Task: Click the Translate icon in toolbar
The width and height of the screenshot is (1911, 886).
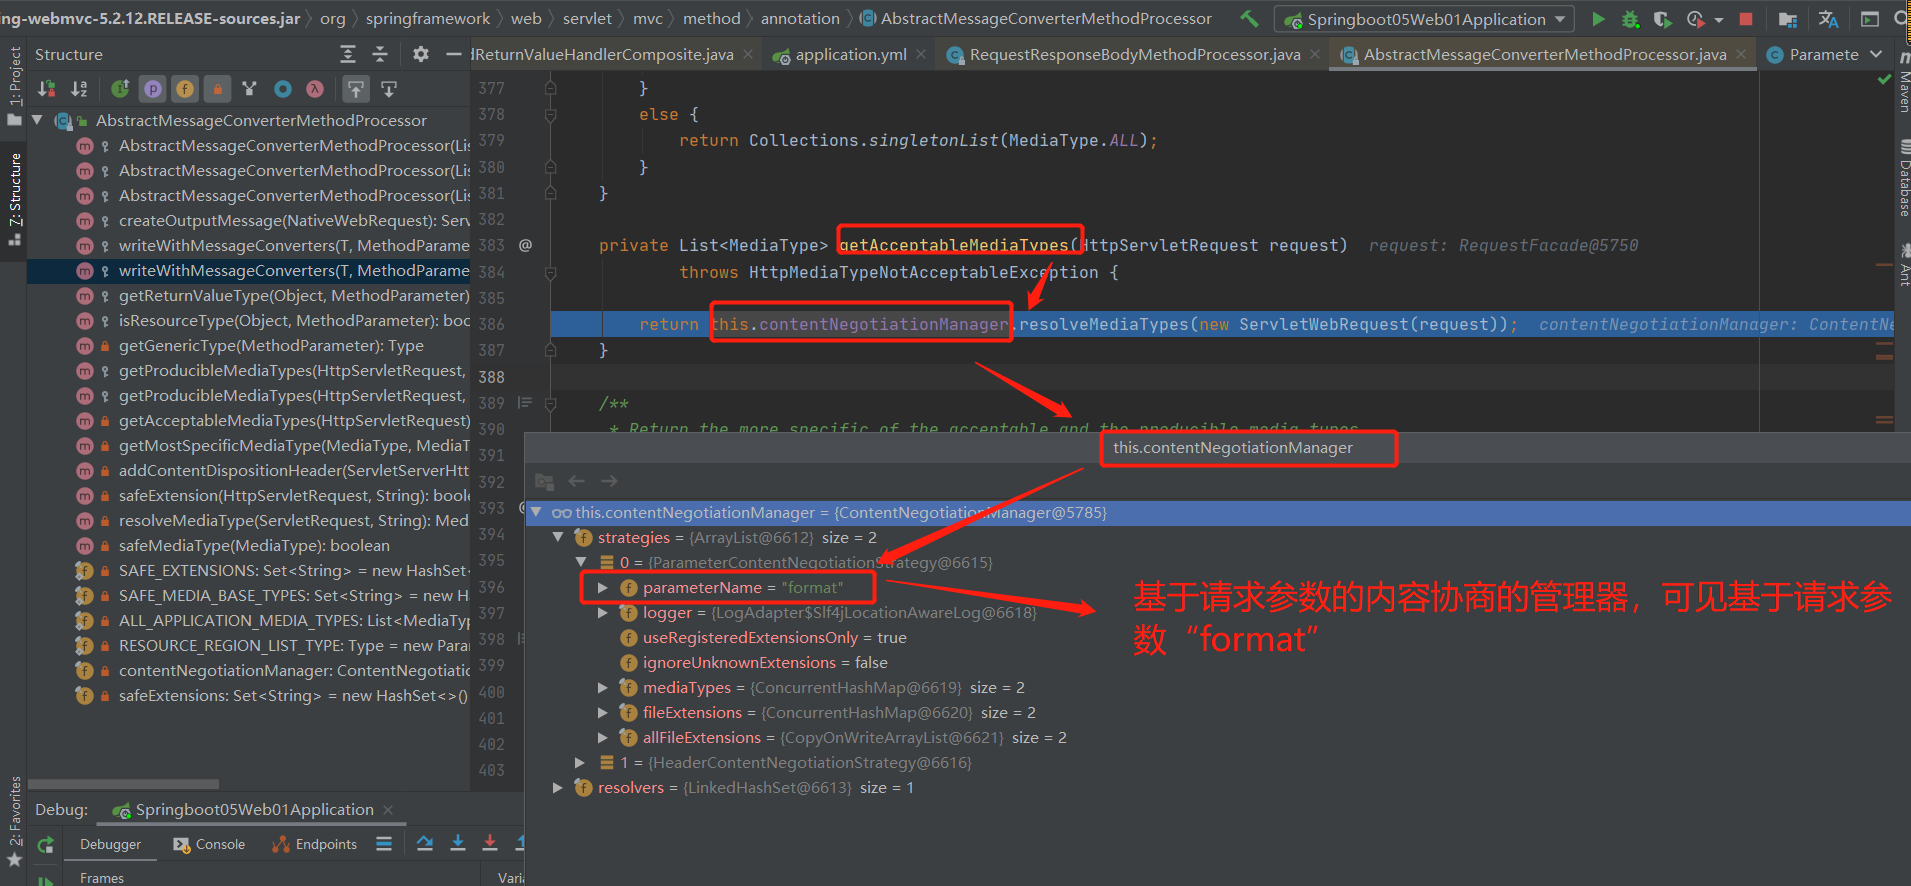Action: tap(1829, 19)
